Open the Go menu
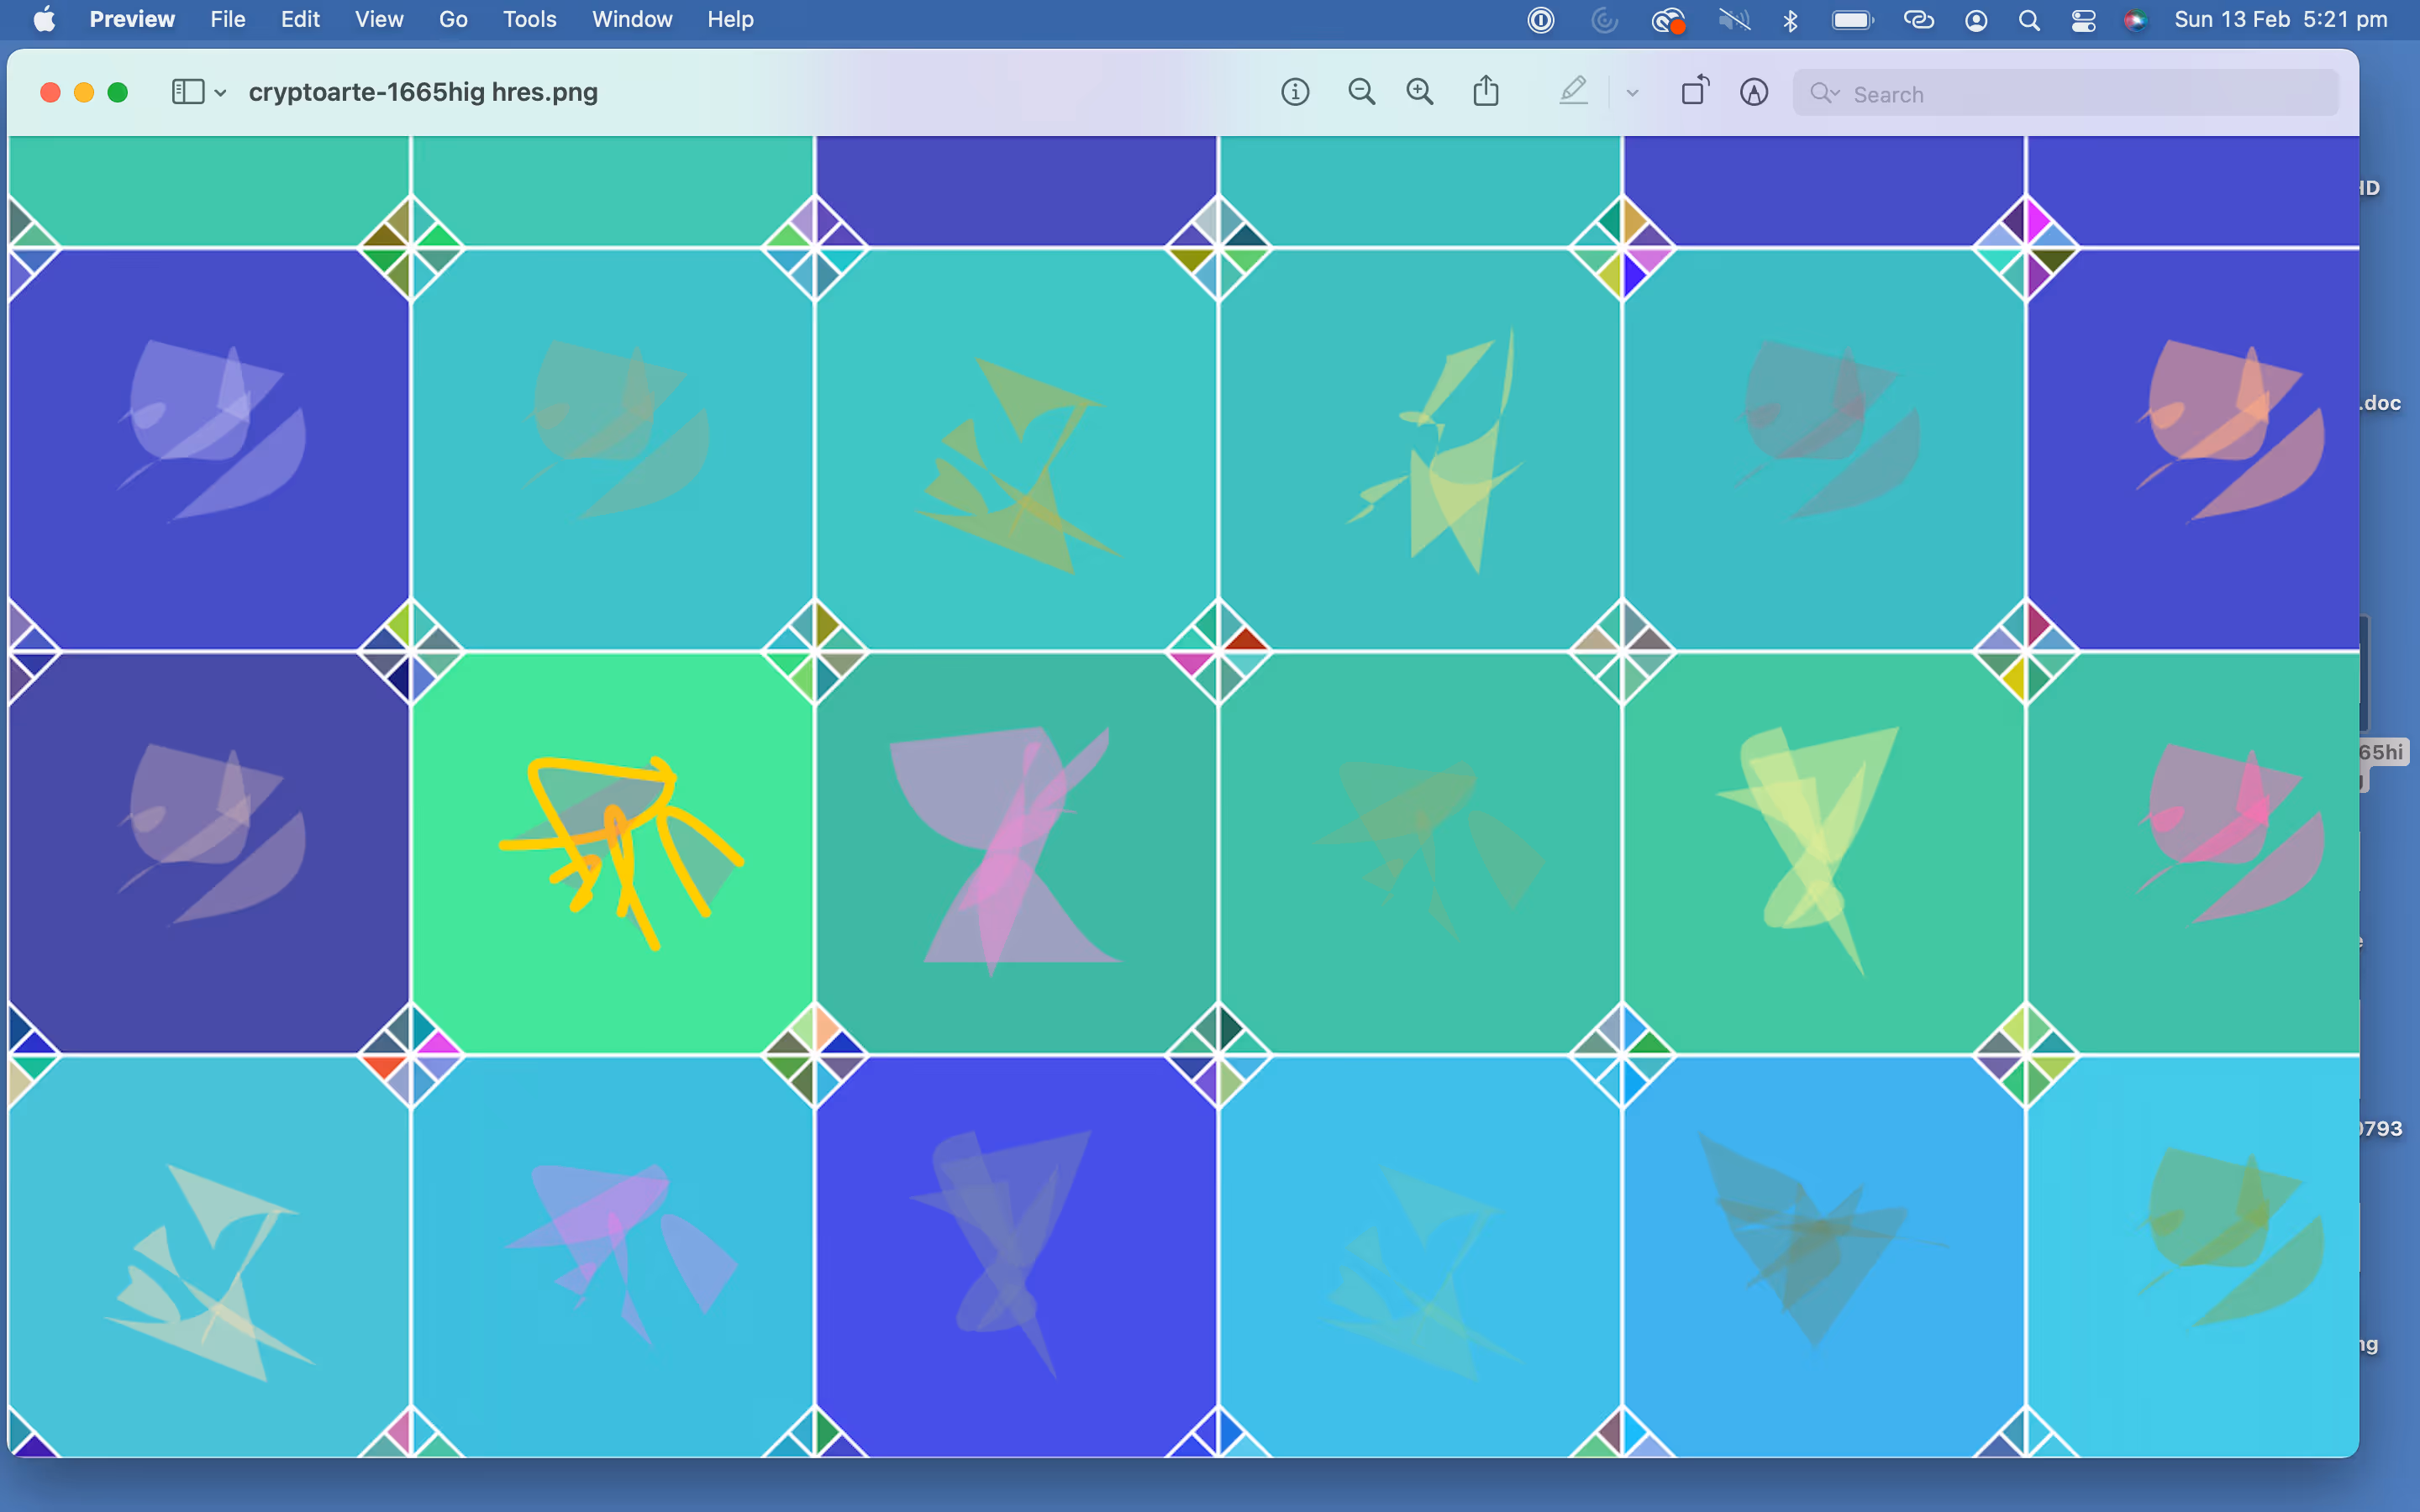This screenshot has width=2420, height=1512. point(453,19)
